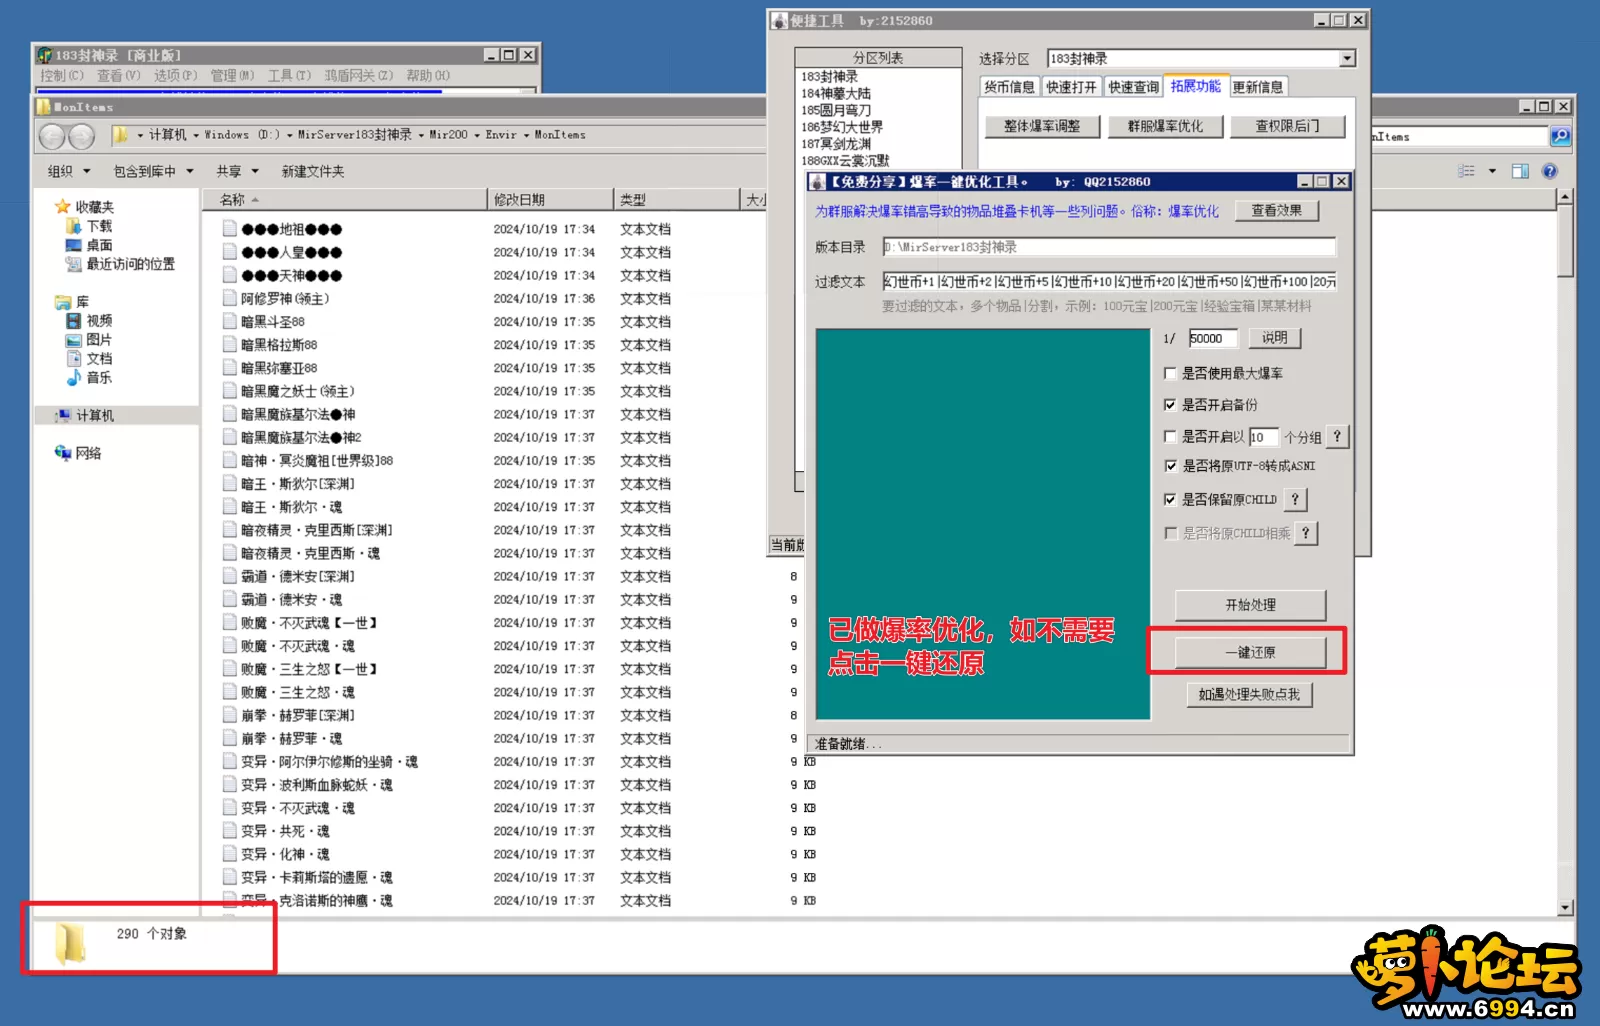Toggle the Explorer preview pane icon
1600x1026 pixels.
pos(1520,171)
